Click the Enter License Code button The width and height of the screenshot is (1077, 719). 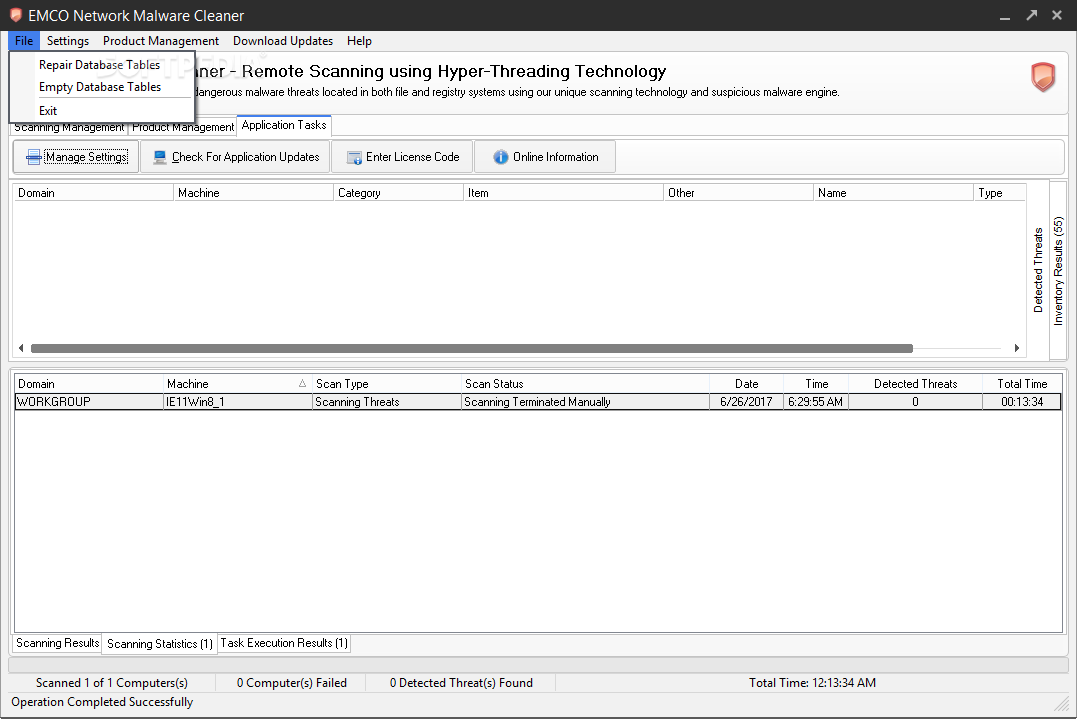[403, 157]
